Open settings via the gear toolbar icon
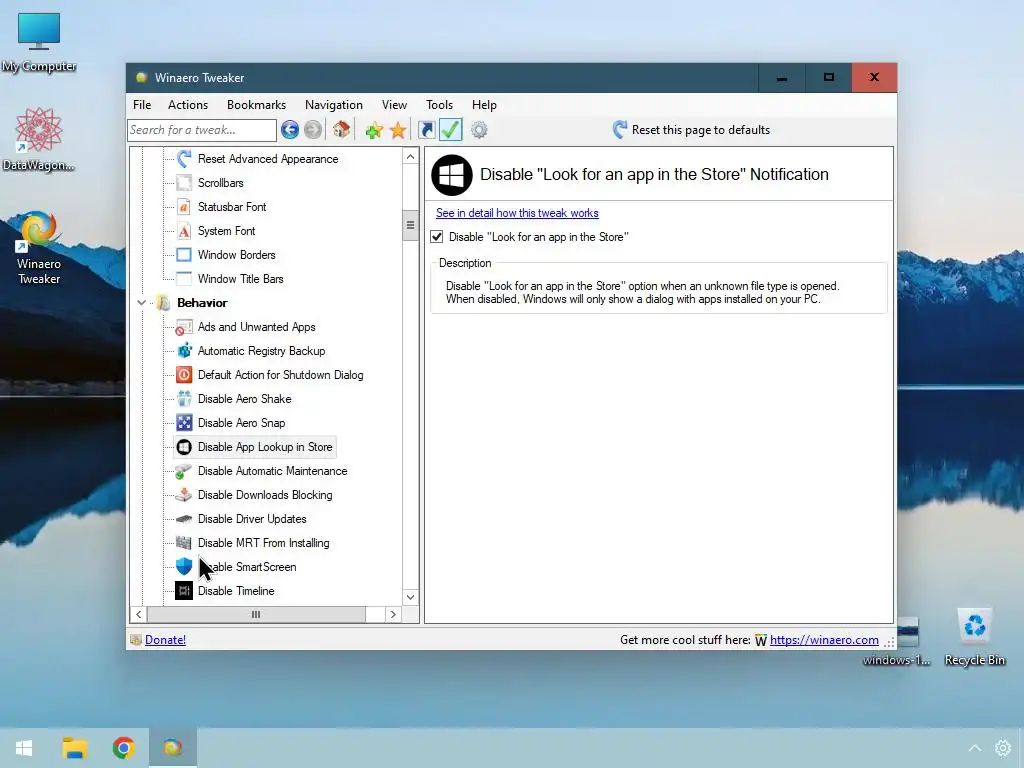The width and height of the screenshot is (1024, 768). tap(479, 130)
